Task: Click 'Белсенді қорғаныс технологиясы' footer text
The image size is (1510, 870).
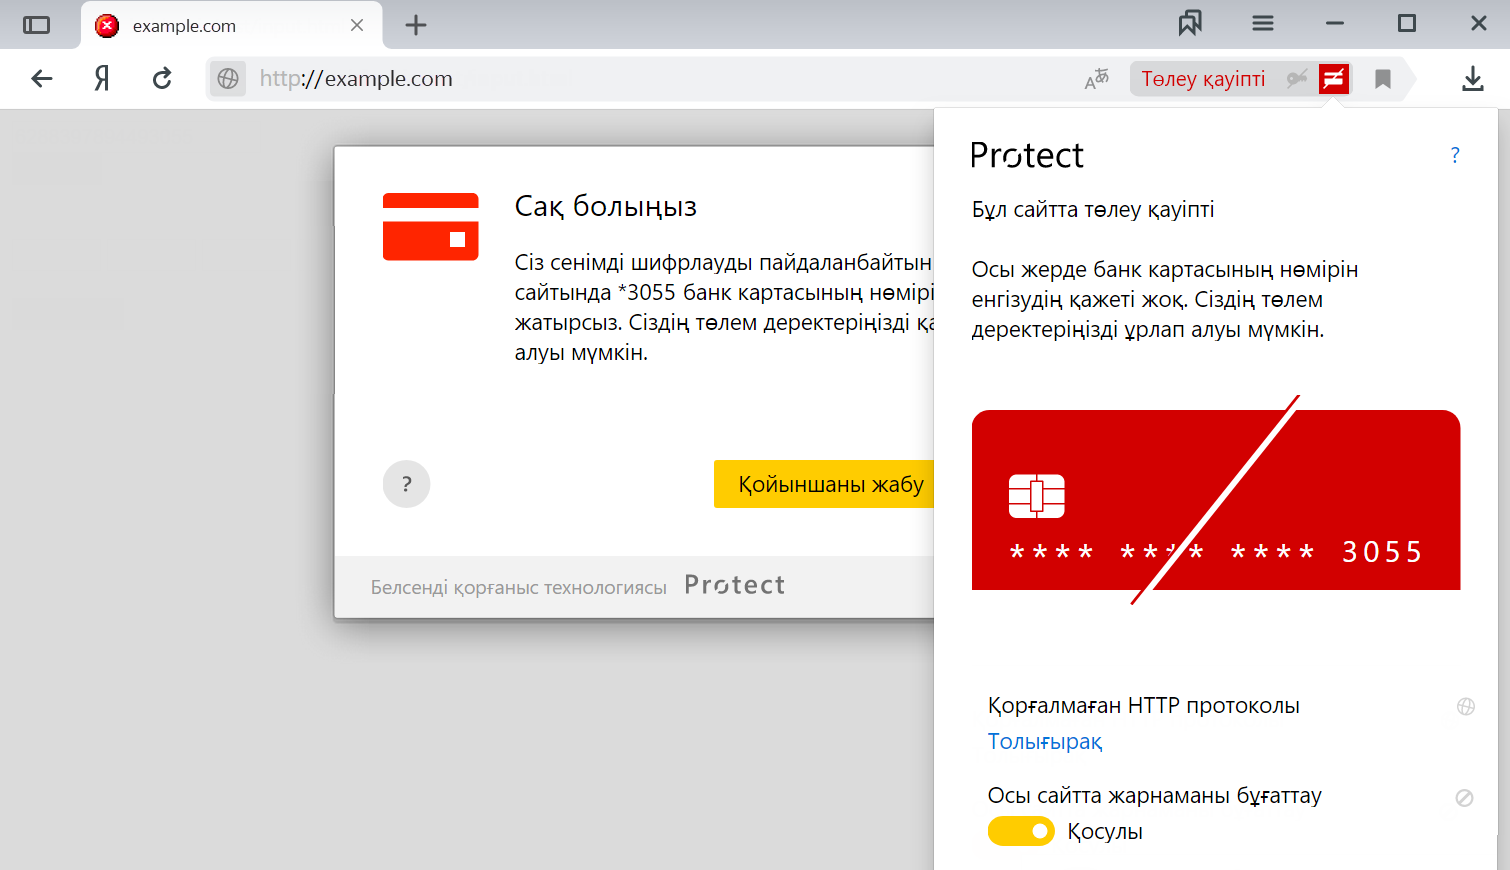Action: (519, 587)
